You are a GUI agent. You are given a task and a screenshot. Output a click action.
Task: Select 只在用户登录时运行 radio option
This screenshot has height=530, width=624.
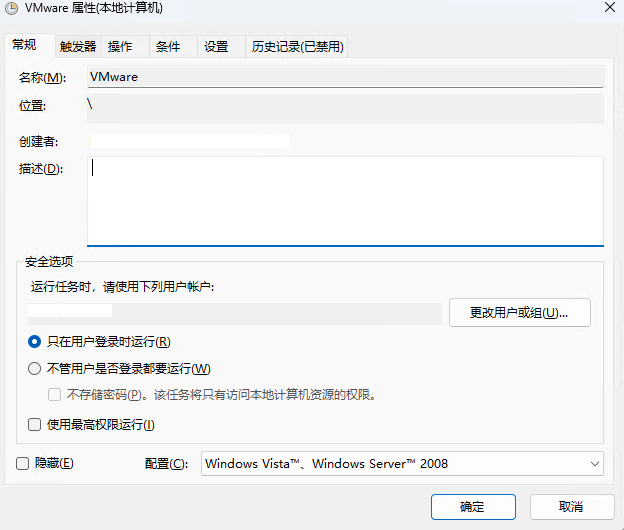pos(35,342)
